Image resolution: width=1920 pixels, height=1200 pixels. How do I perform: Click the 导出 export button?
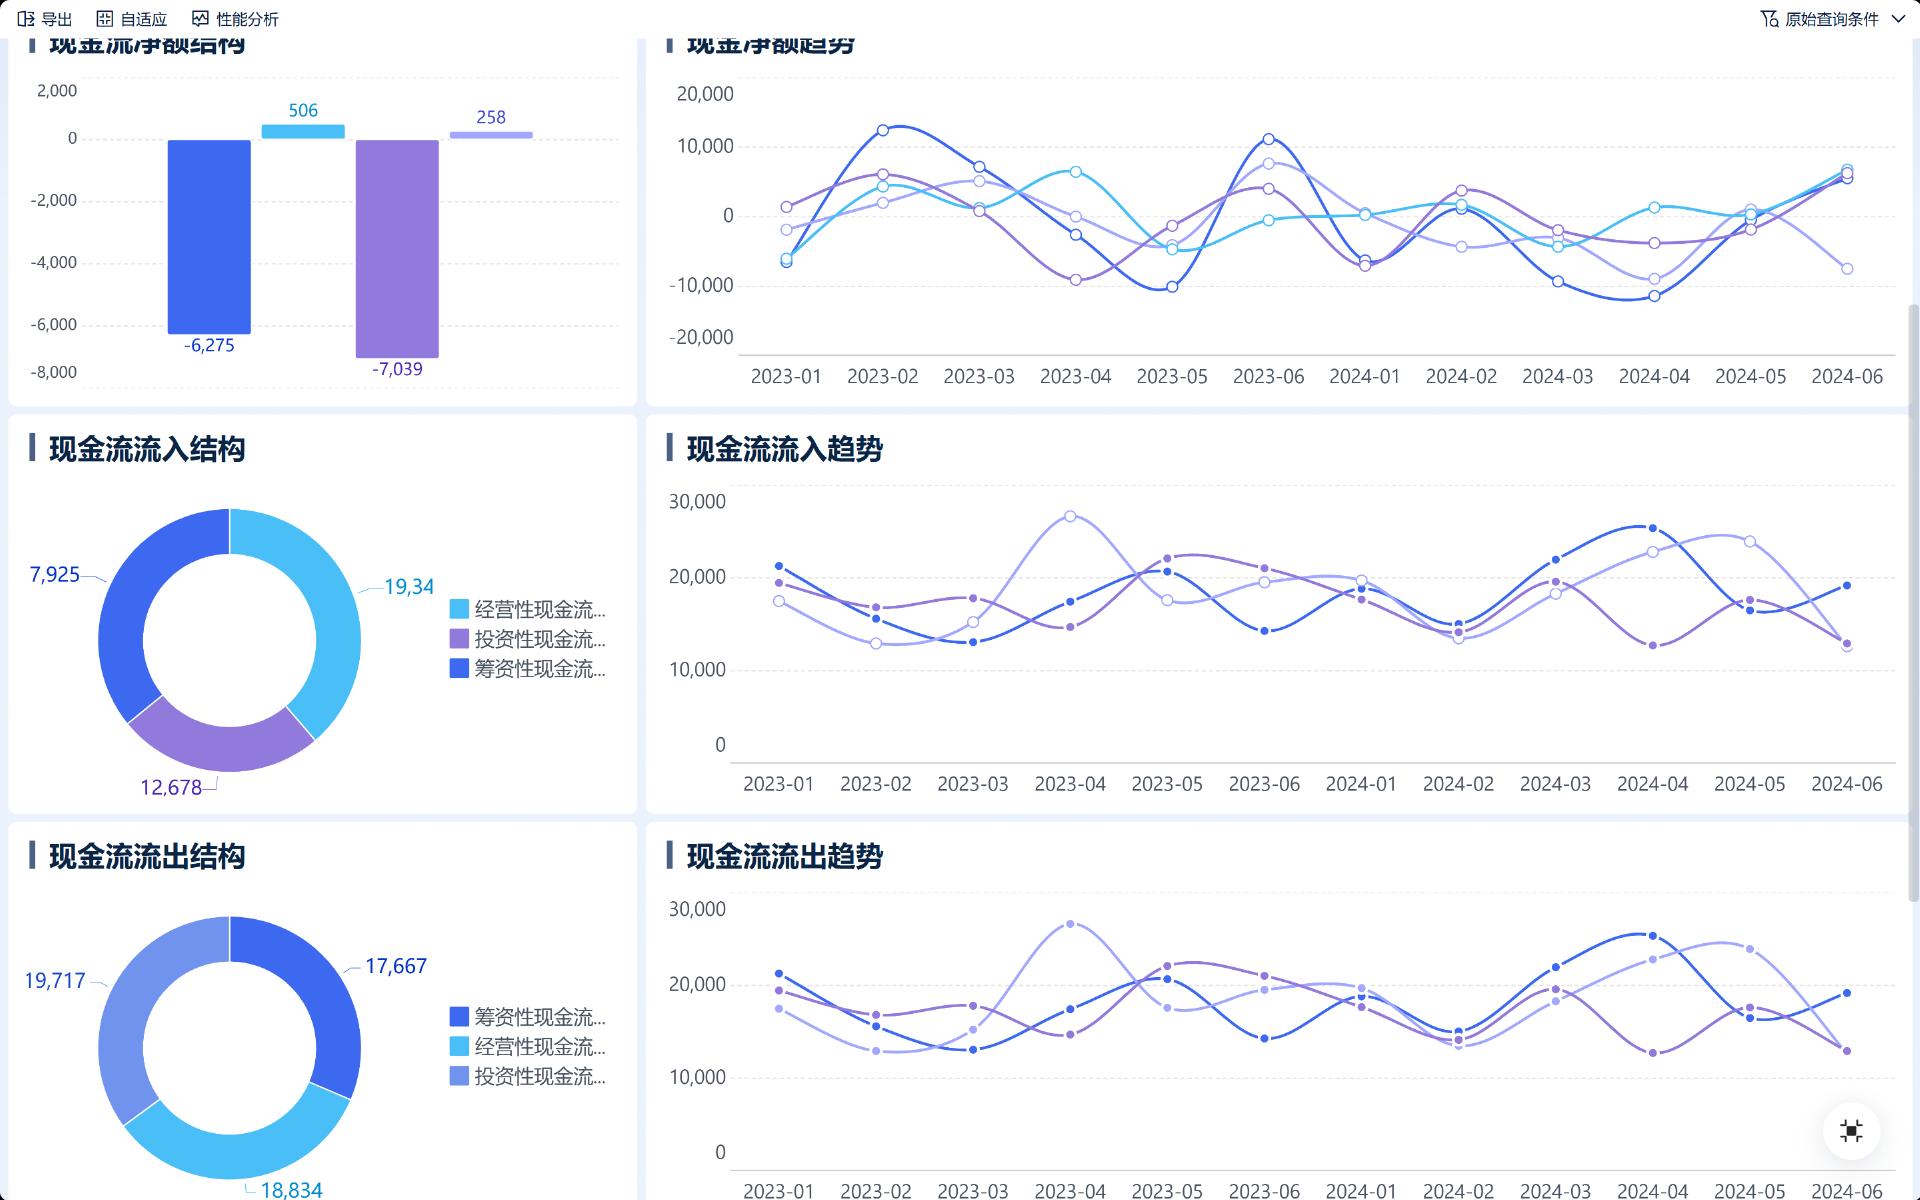(58, 17)
